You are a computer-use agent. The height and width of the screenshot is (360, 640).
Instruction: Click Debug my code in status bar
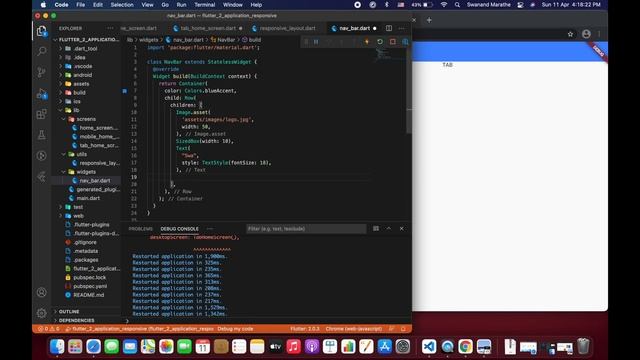click(235, 329)
